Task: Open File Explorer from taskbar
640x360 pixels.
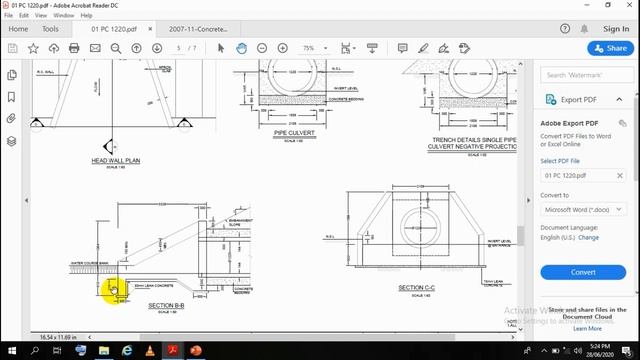Action: click(104, 351)
